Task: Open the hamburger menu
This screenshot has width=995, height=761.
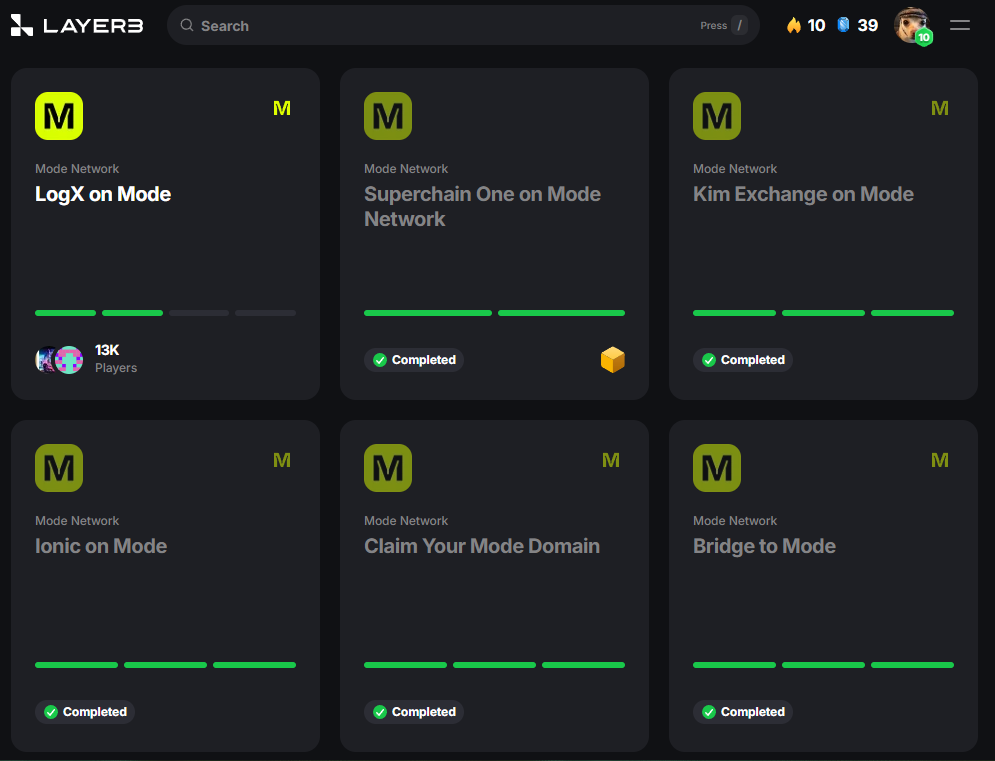Action: coord(960,26)
